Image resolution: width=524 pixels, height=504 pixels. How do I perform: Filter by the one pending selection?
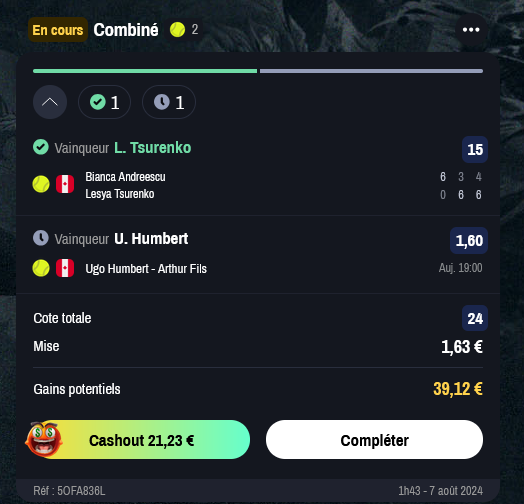169,102
